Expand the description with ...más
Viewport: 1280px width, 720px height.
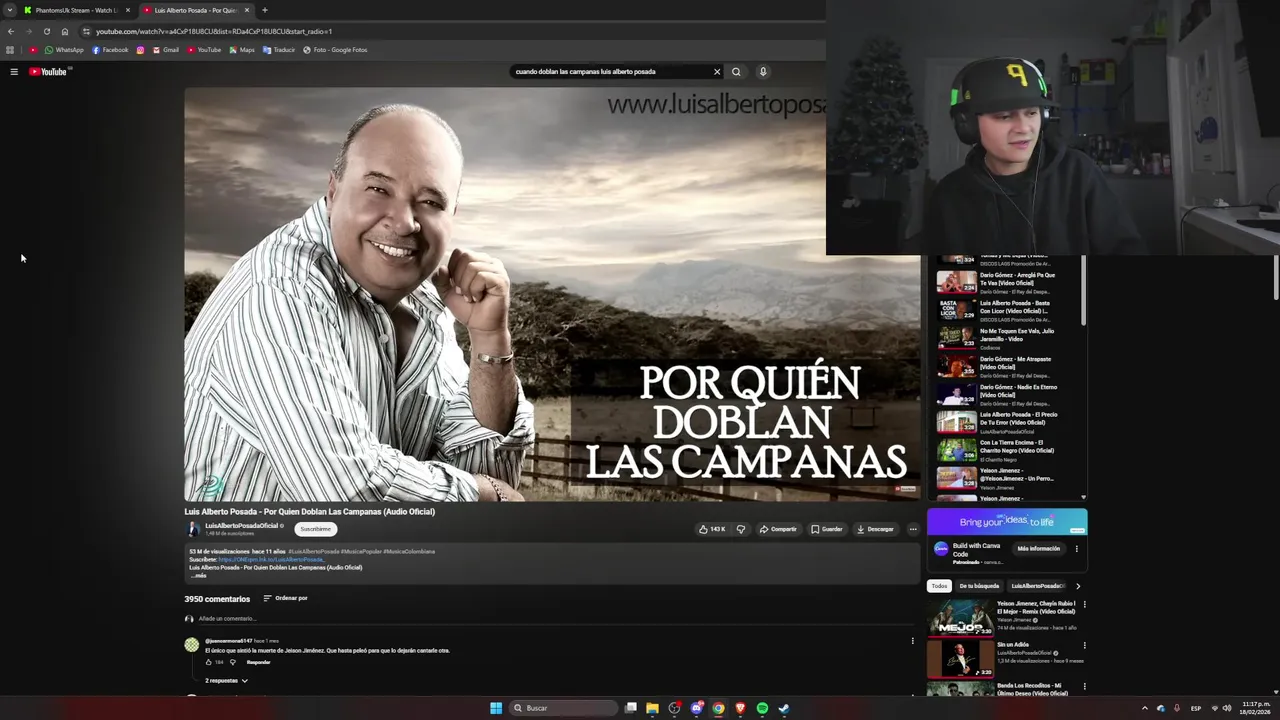coord(199,576)
